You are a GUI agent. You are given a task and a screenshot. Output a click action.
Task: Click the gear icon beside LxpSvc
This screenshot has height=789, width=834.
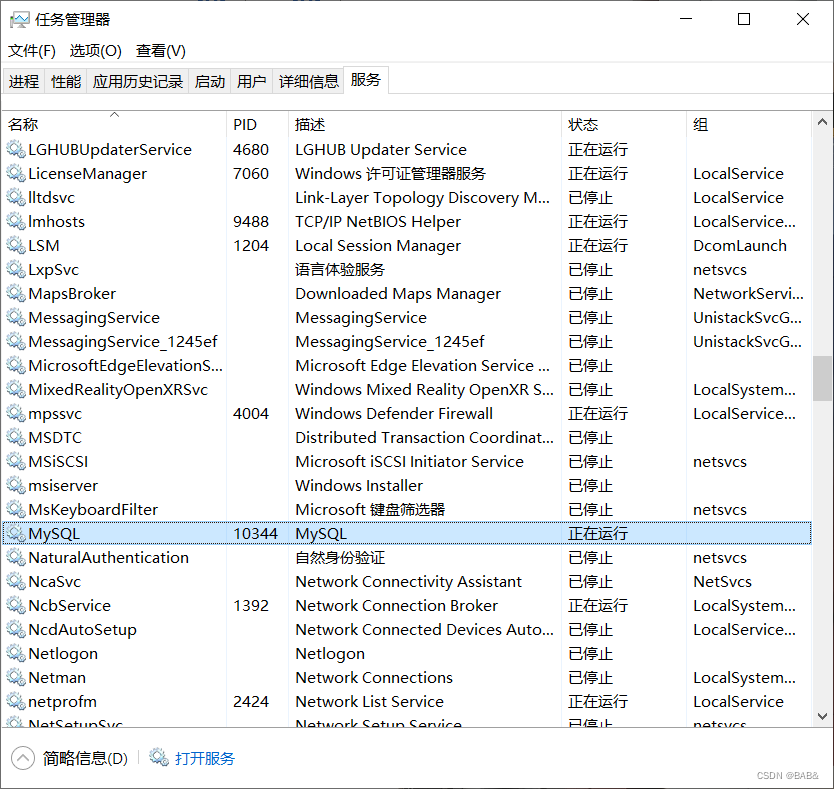click(x=16, y=269)
